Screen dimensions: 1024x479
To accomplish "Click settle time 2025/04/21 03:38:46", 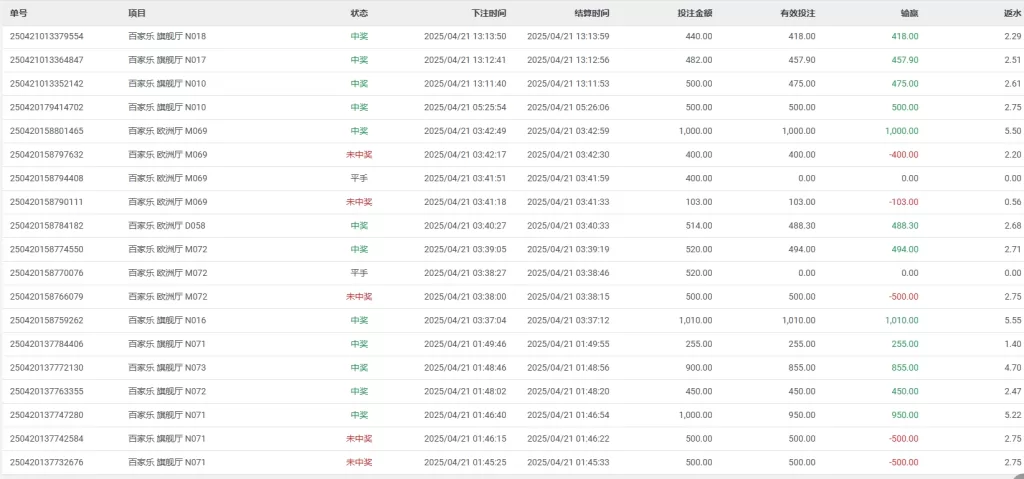I will pos(568,273).
